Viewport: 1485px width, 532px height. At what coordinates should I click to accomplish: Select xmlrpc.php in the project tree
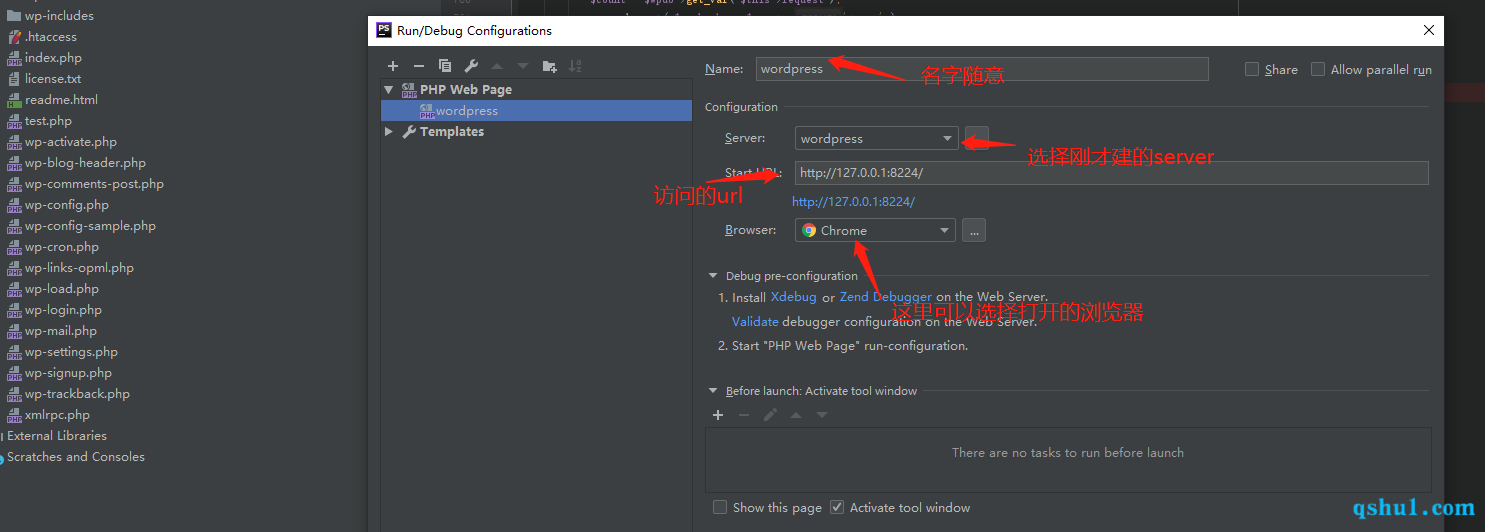tap(57, 415)
